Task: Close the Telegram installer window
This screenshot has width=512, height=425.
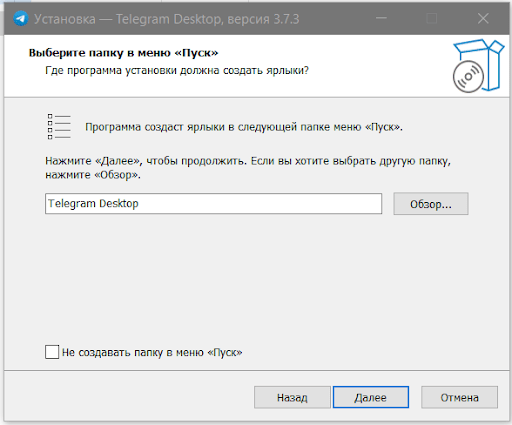Action: coord(483,19)
